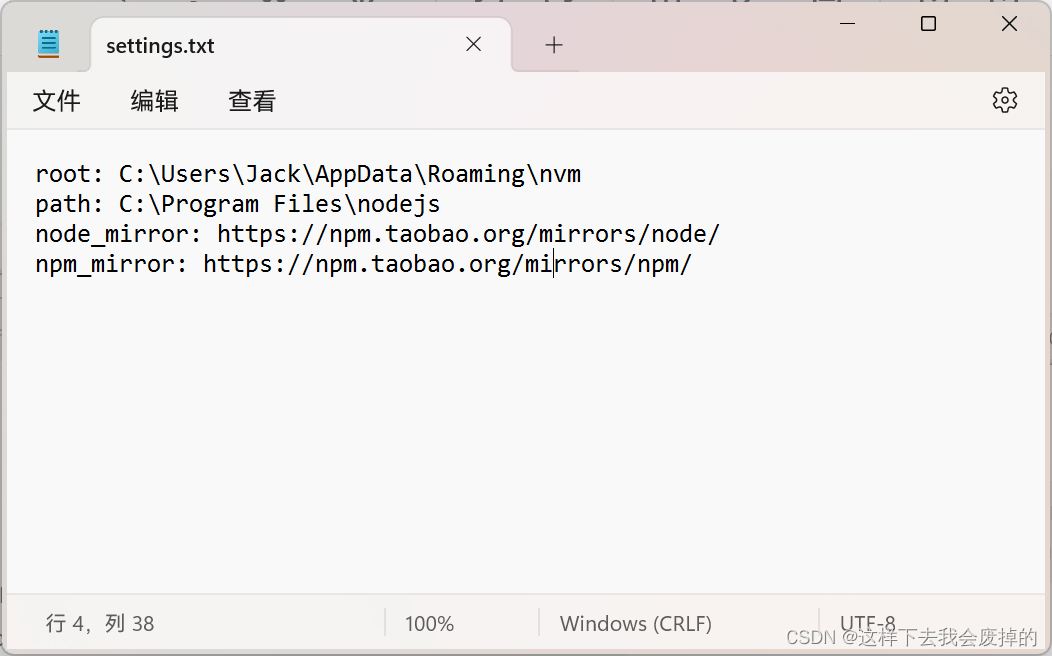The image size is (1052, 656).
Task: Open the 文件 menu
Action: point(56,101)
